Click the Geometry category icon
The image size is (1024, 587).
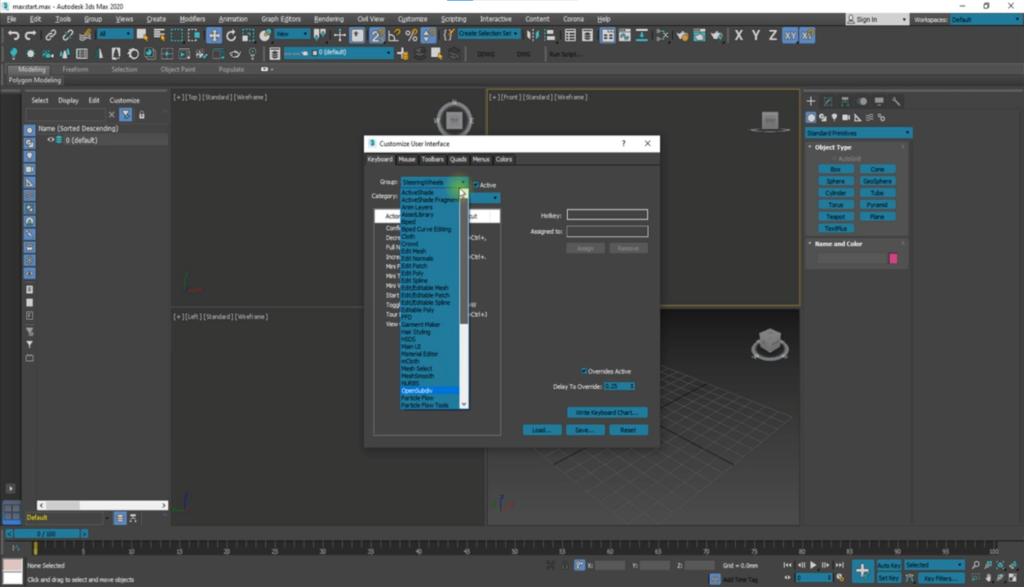(x=810, y=118)
